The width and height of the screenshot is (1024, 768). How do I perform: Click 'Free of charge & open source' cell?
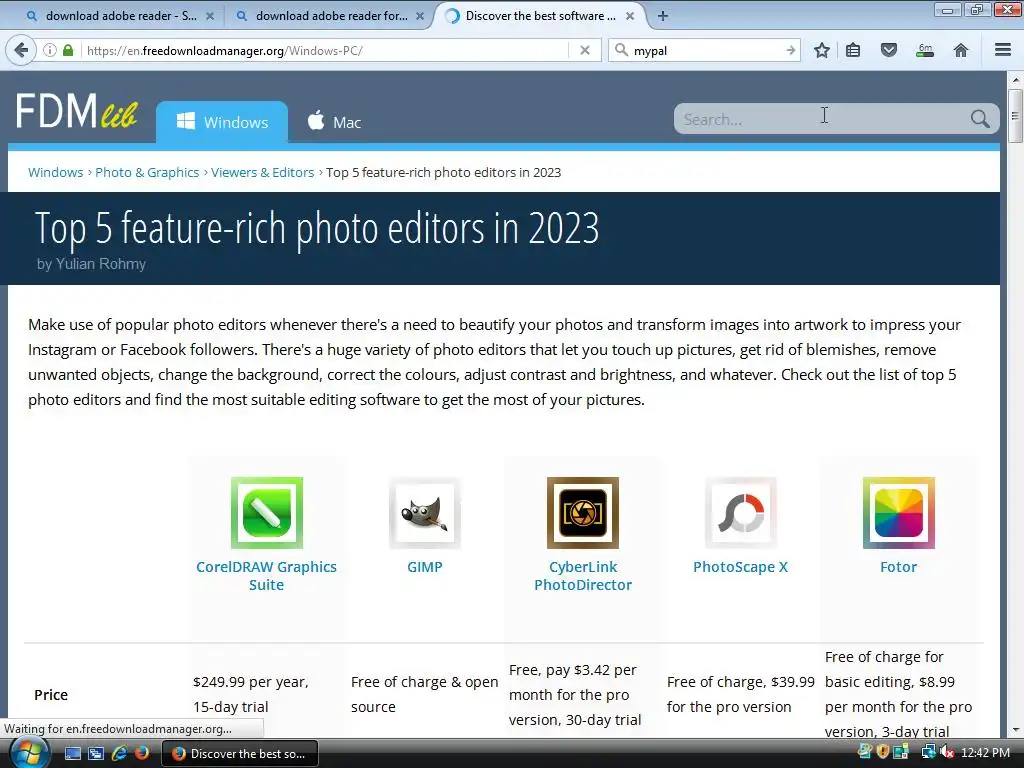[424, 694]
